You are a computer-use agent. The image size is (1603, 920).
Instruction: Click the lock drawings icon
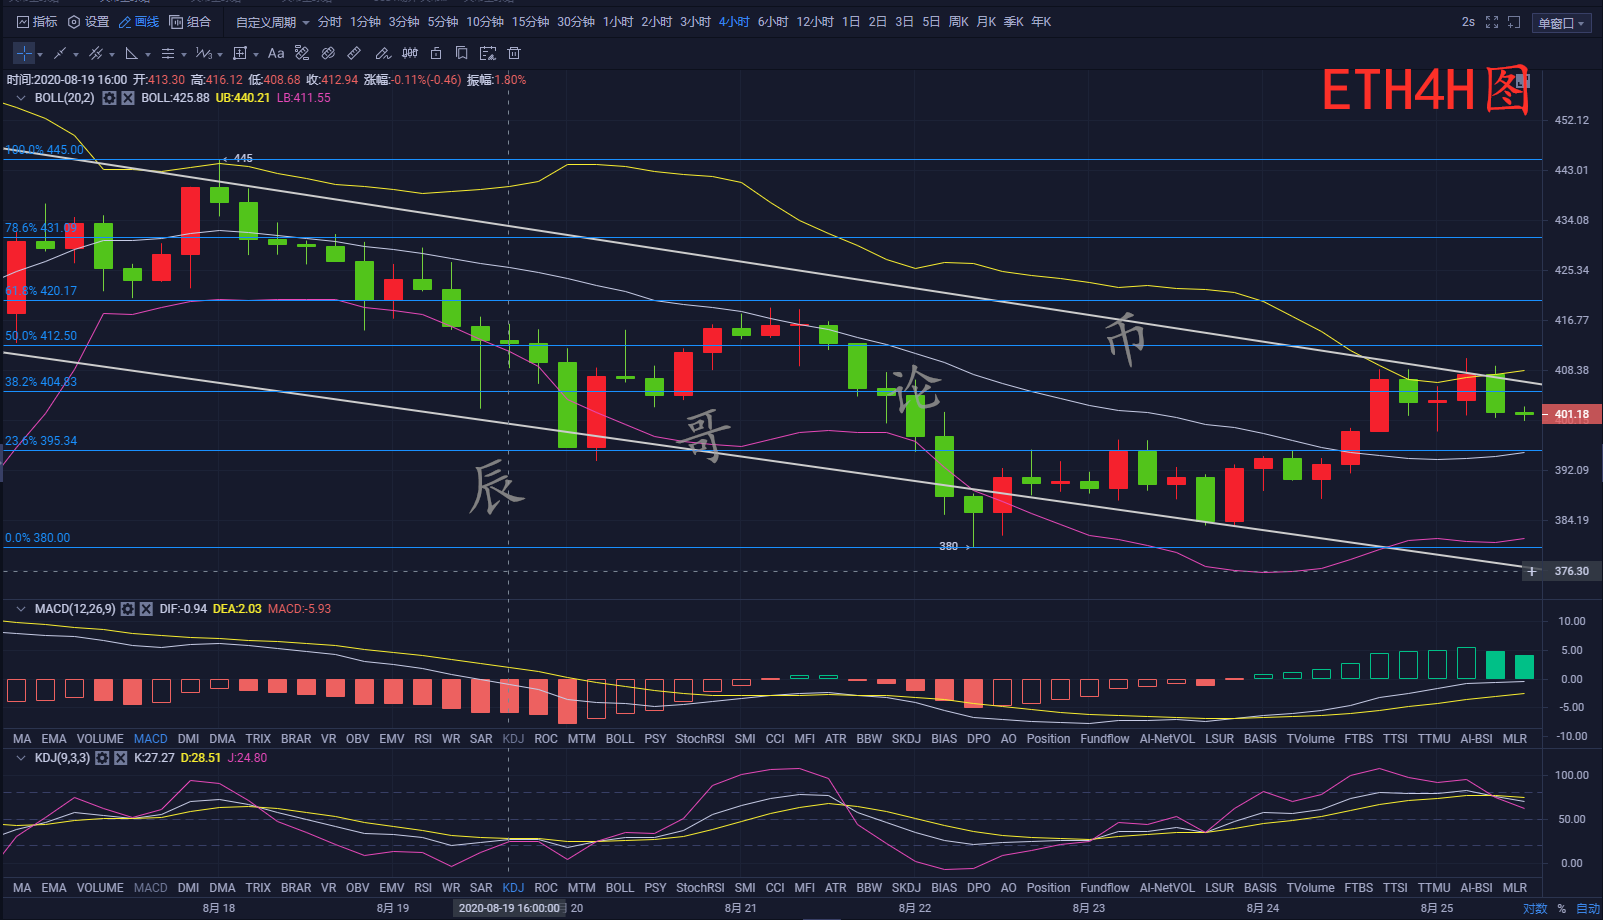[x=436, y=53]
